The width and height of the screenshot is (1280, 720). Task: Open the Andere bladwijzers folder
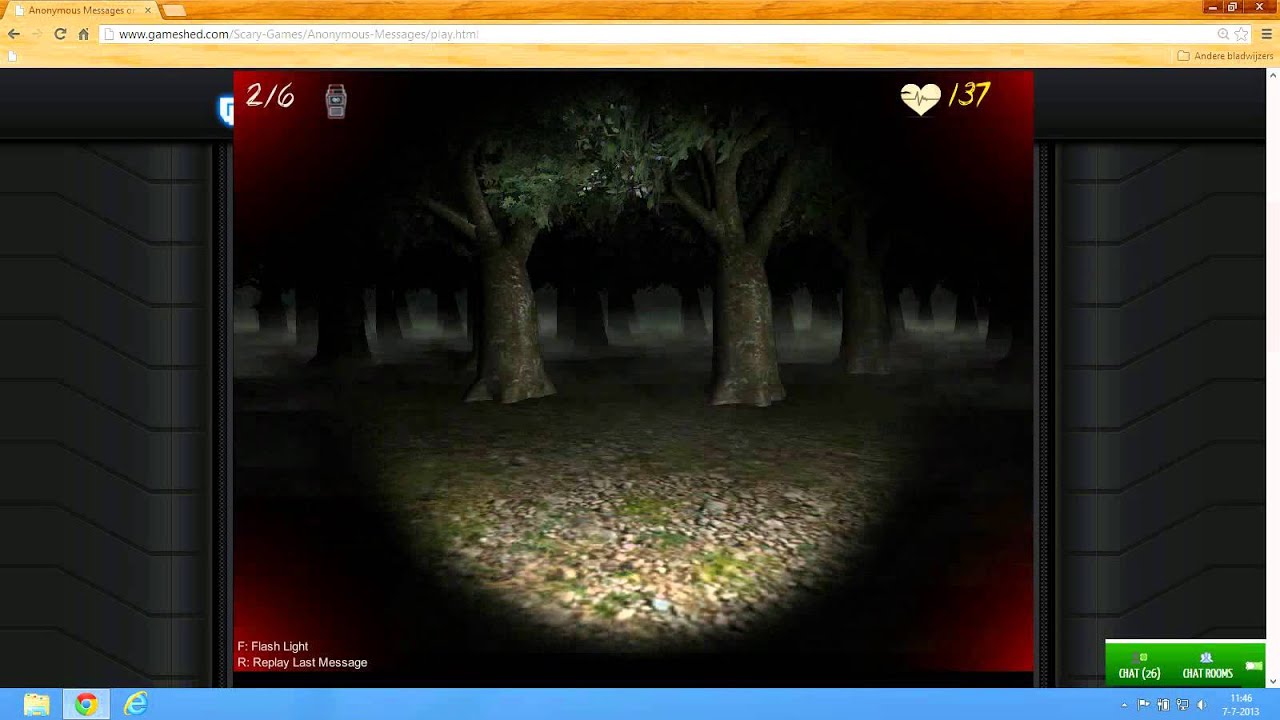(x=1225, y=56)
